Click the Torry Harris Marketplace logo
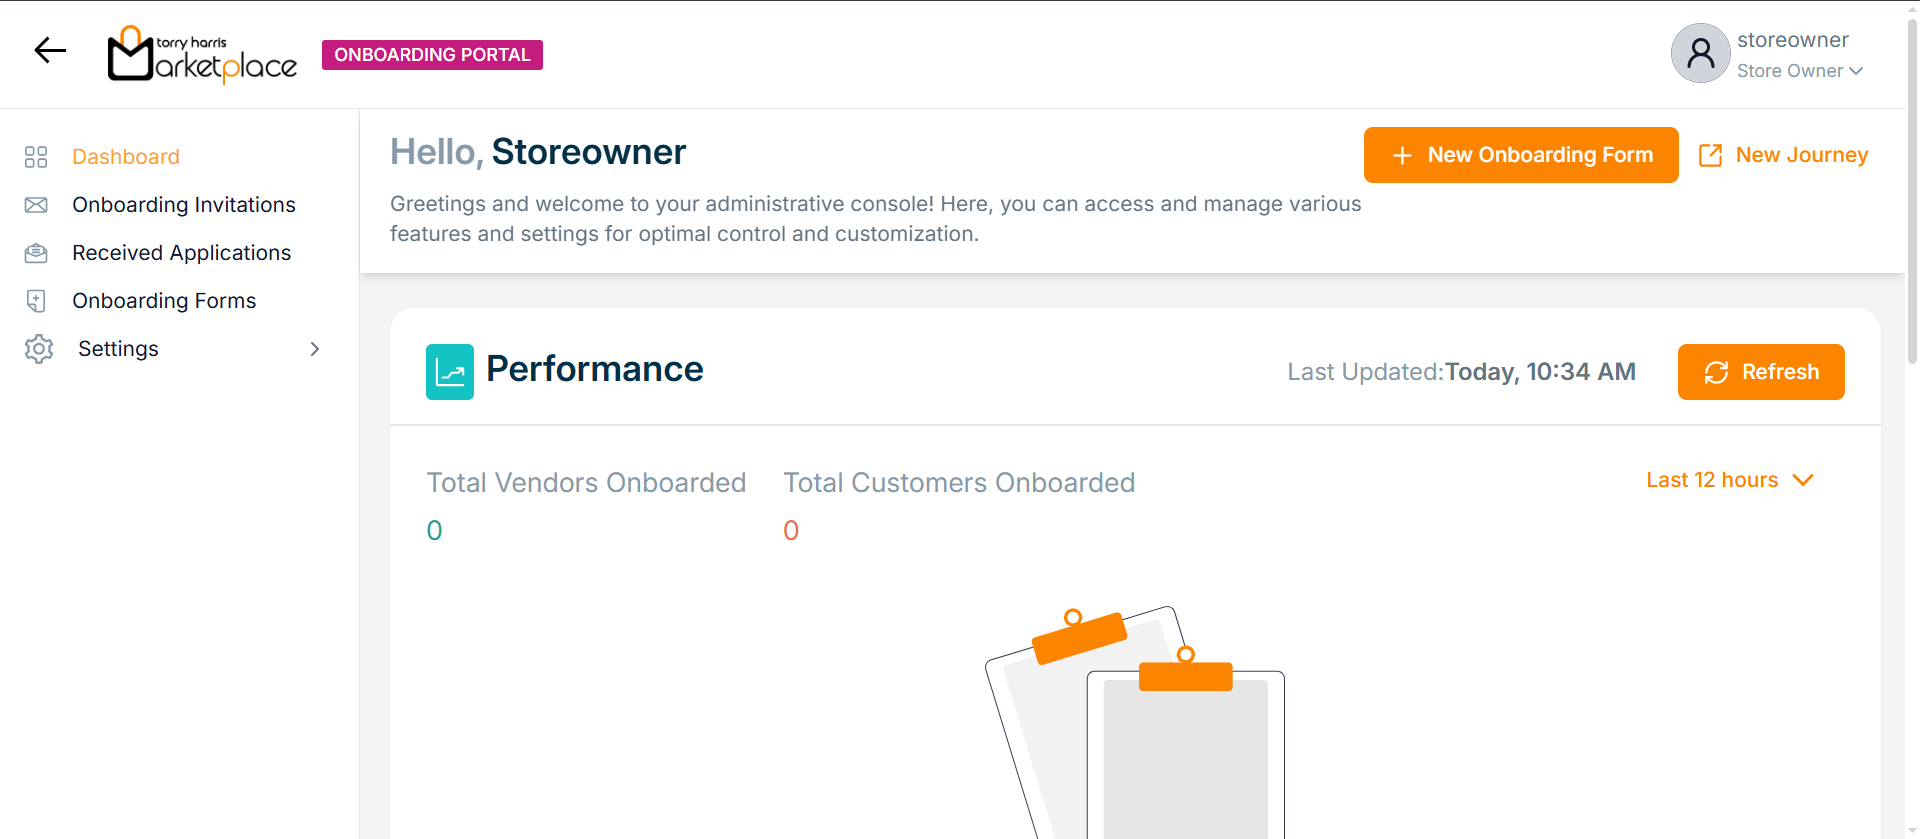1920x839 pixels. point(202,54)
